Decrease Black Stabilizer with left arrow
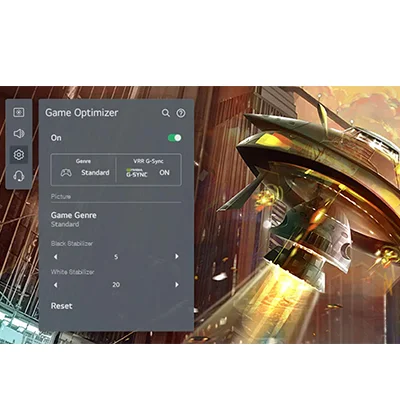The height and width of the screenshot is (400, 400). [x=56, y=257]
